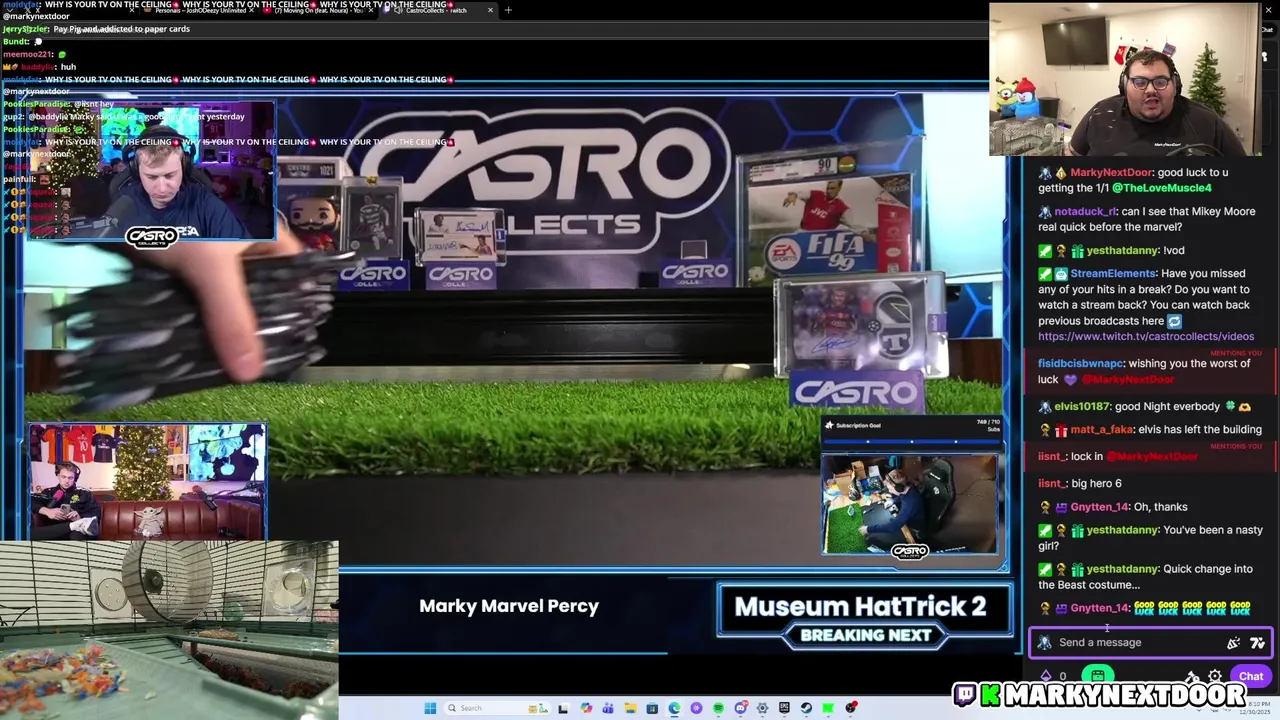Open a new browser tab with plus button

click(508, 10)
